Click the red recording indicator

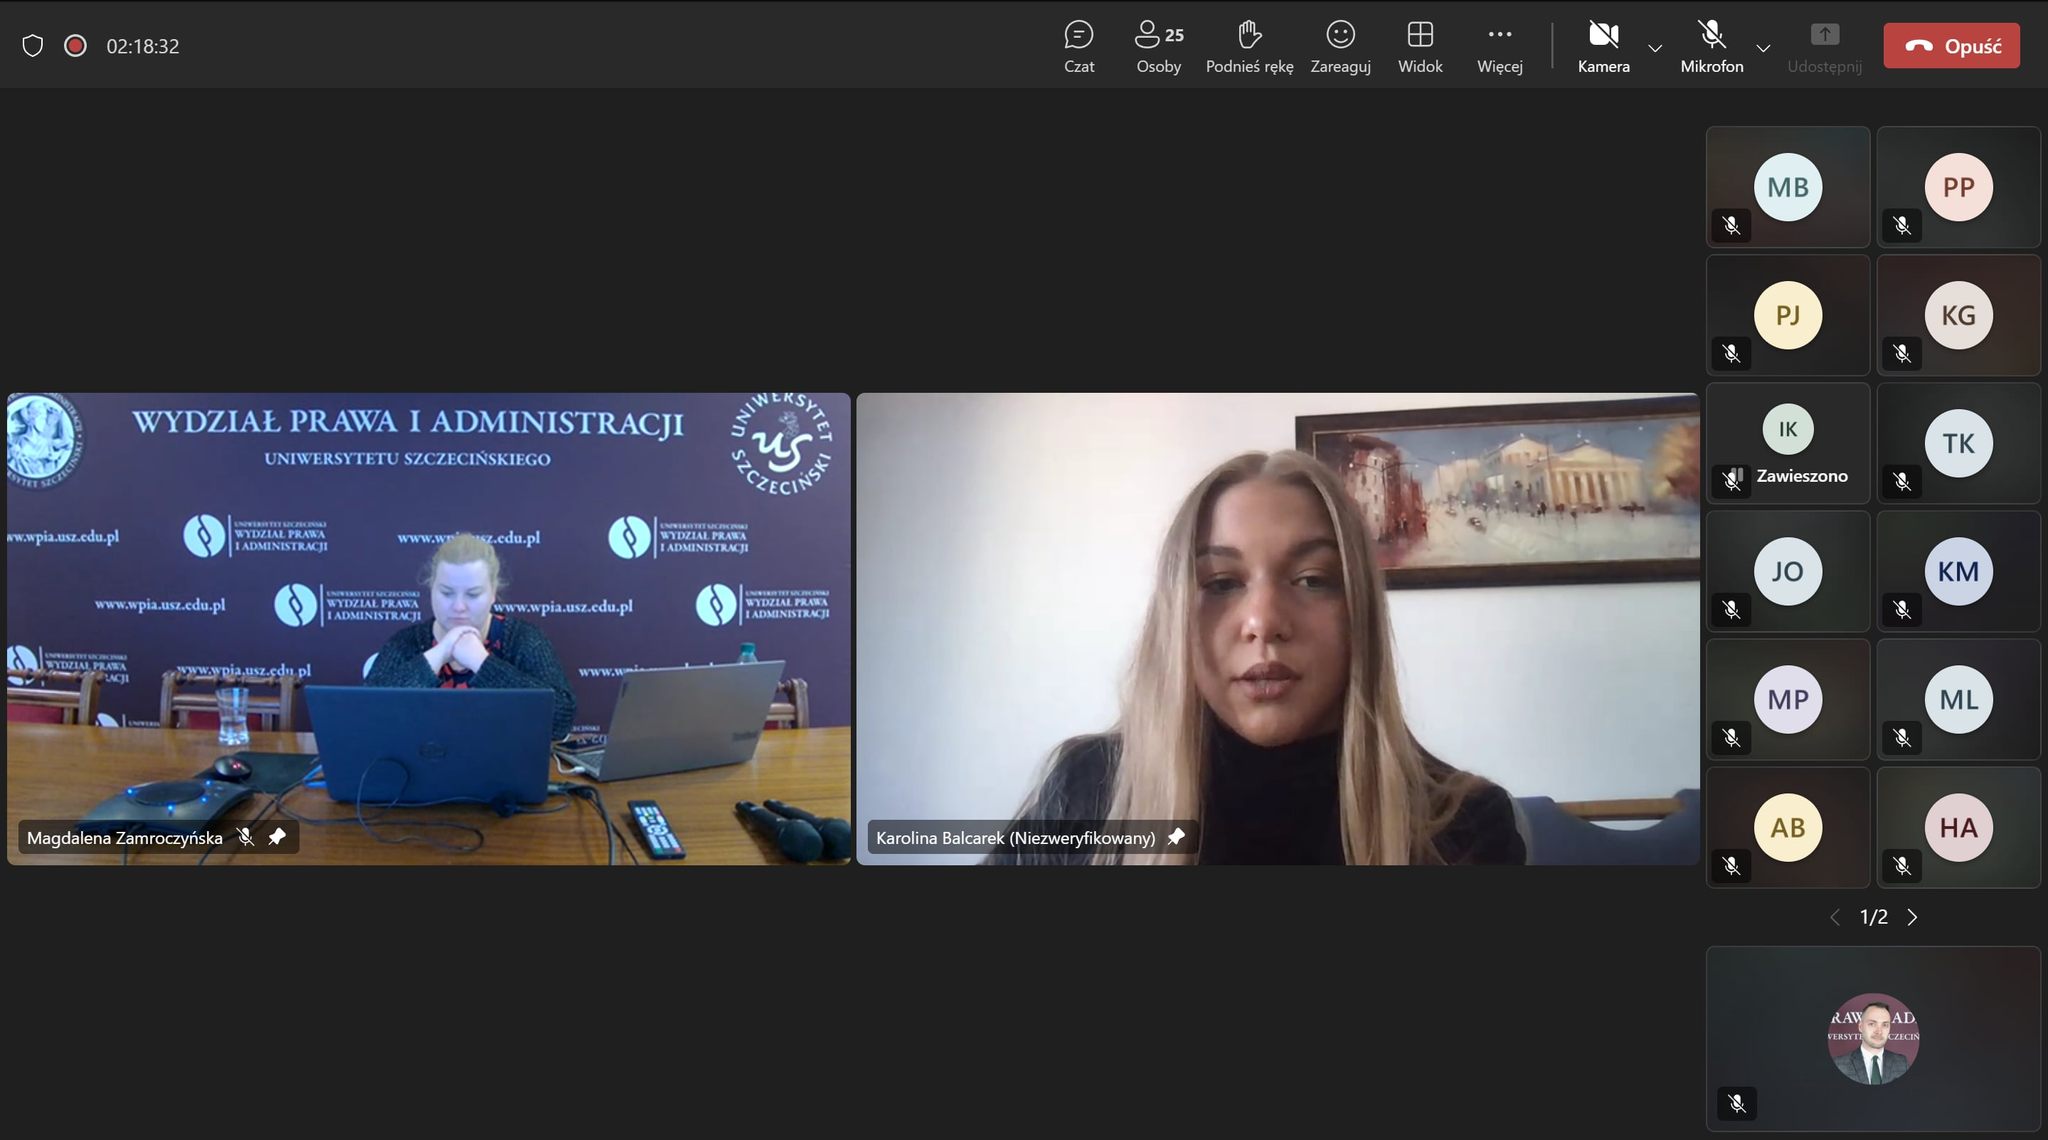[75, 46]
